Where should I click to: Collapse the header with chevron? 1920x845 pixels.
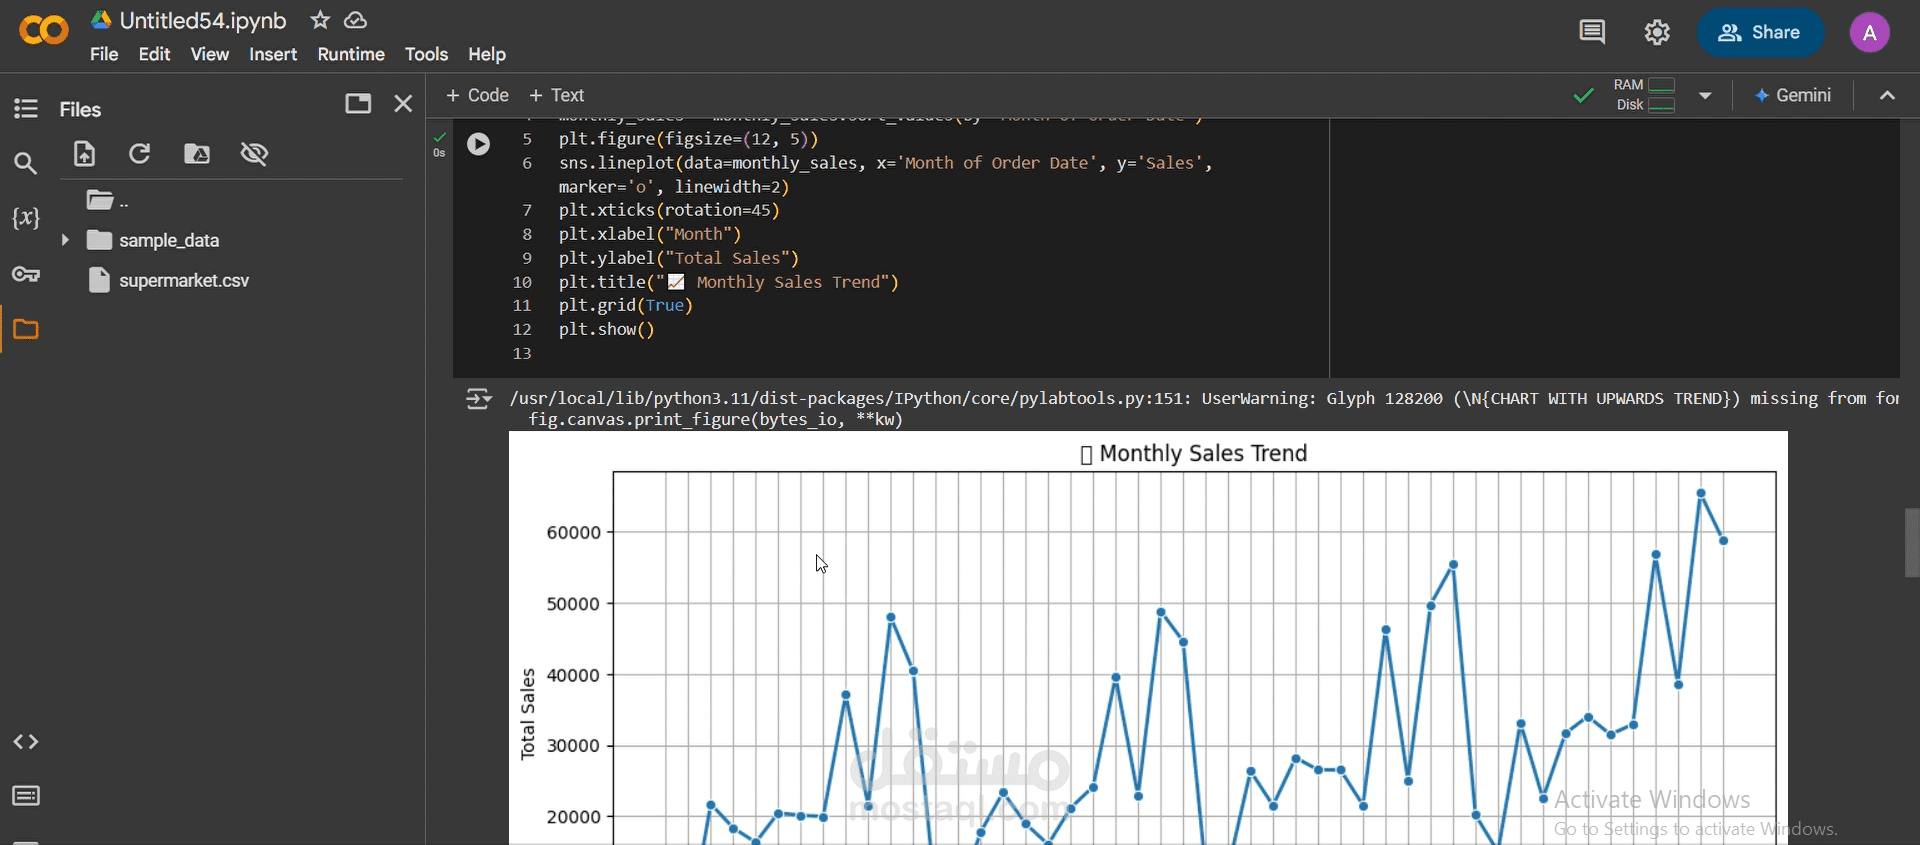[1887, 95]
